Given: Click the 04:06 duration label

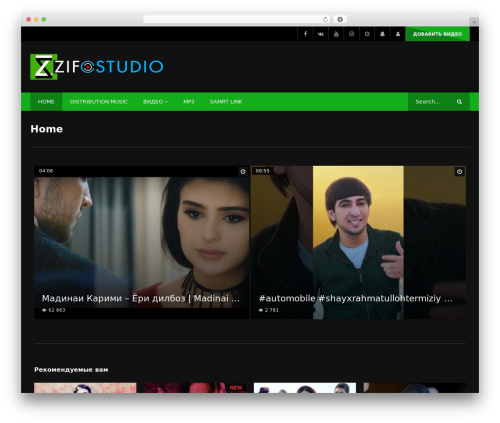Looking at the screenshot, I should point(46,171).
